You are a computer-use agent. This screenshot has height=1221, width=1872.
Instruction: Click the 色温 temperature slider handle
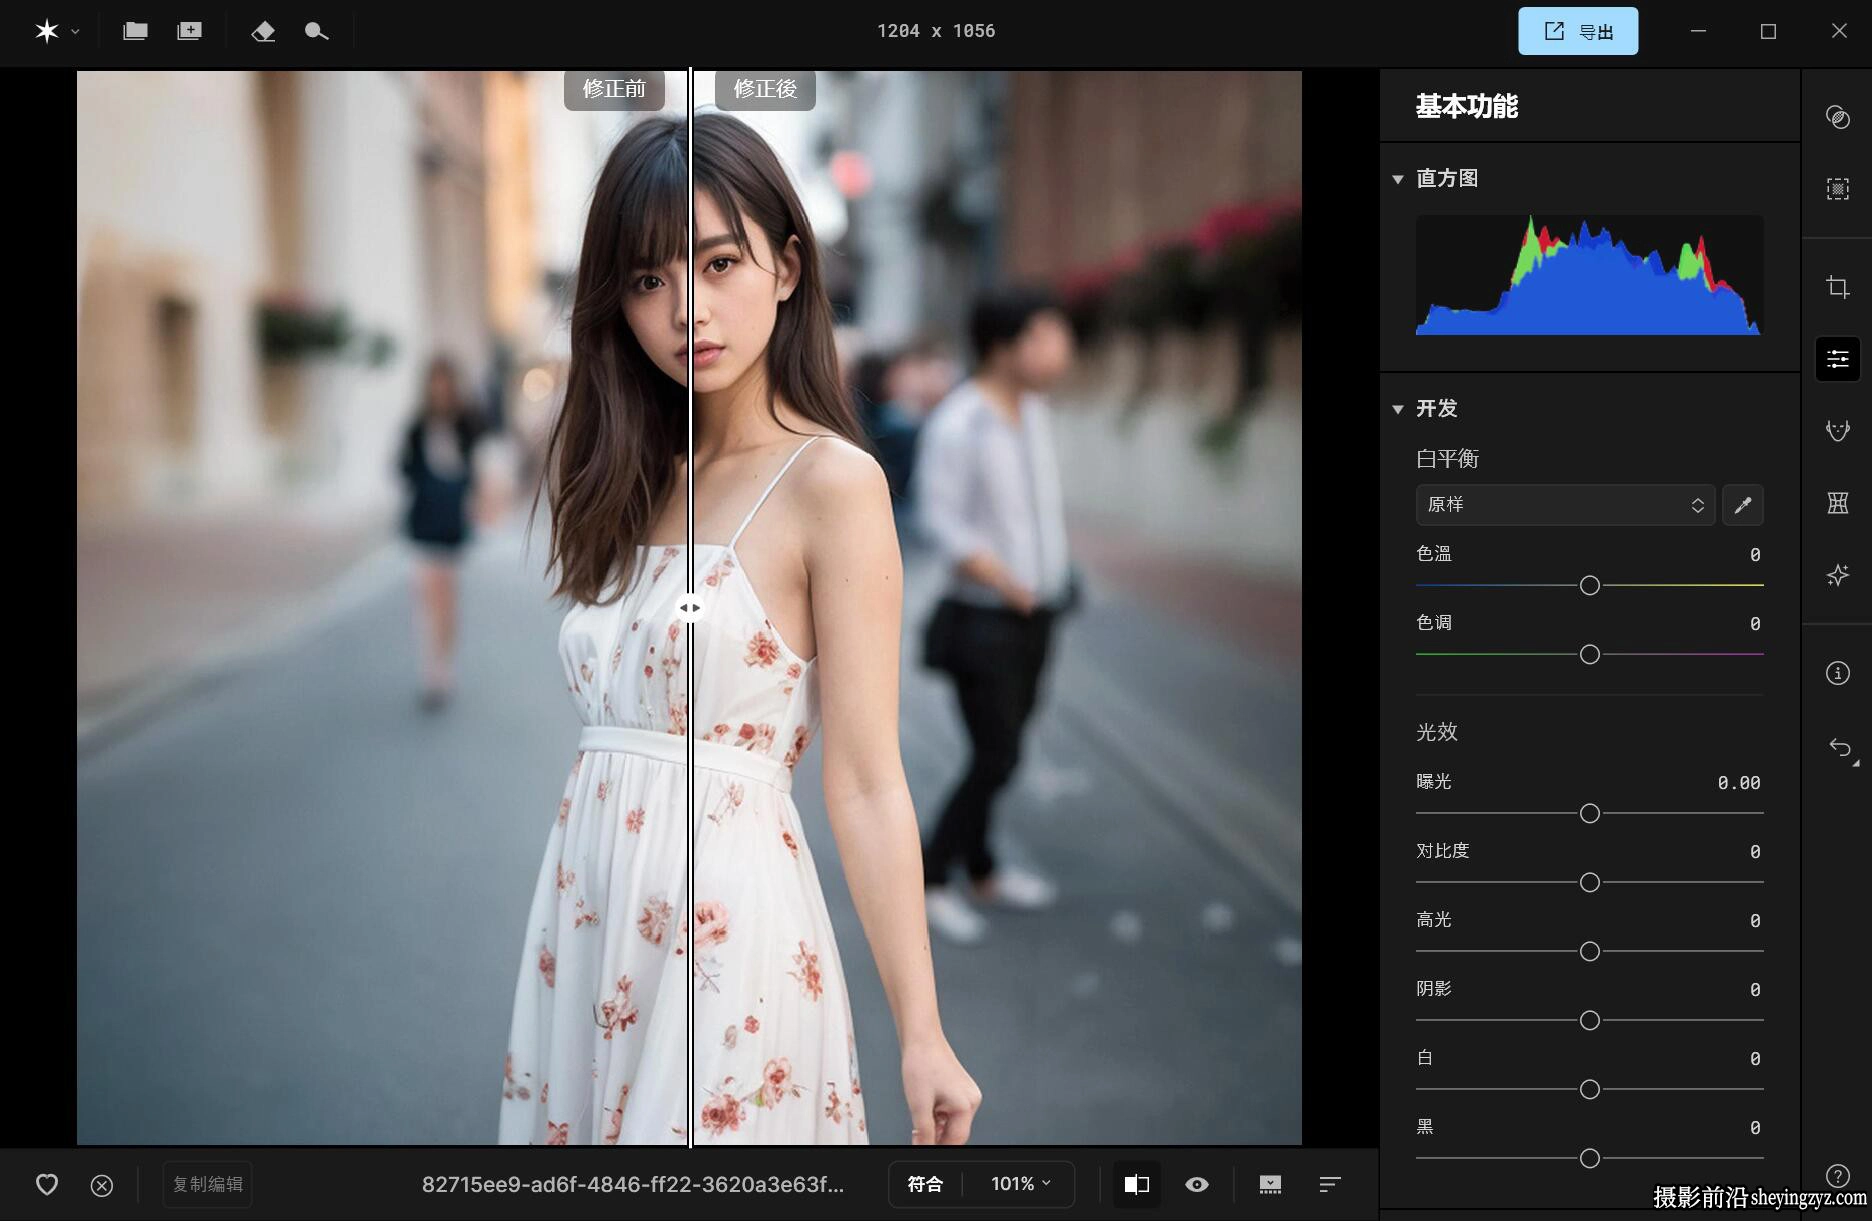[x=1589, y=585]
